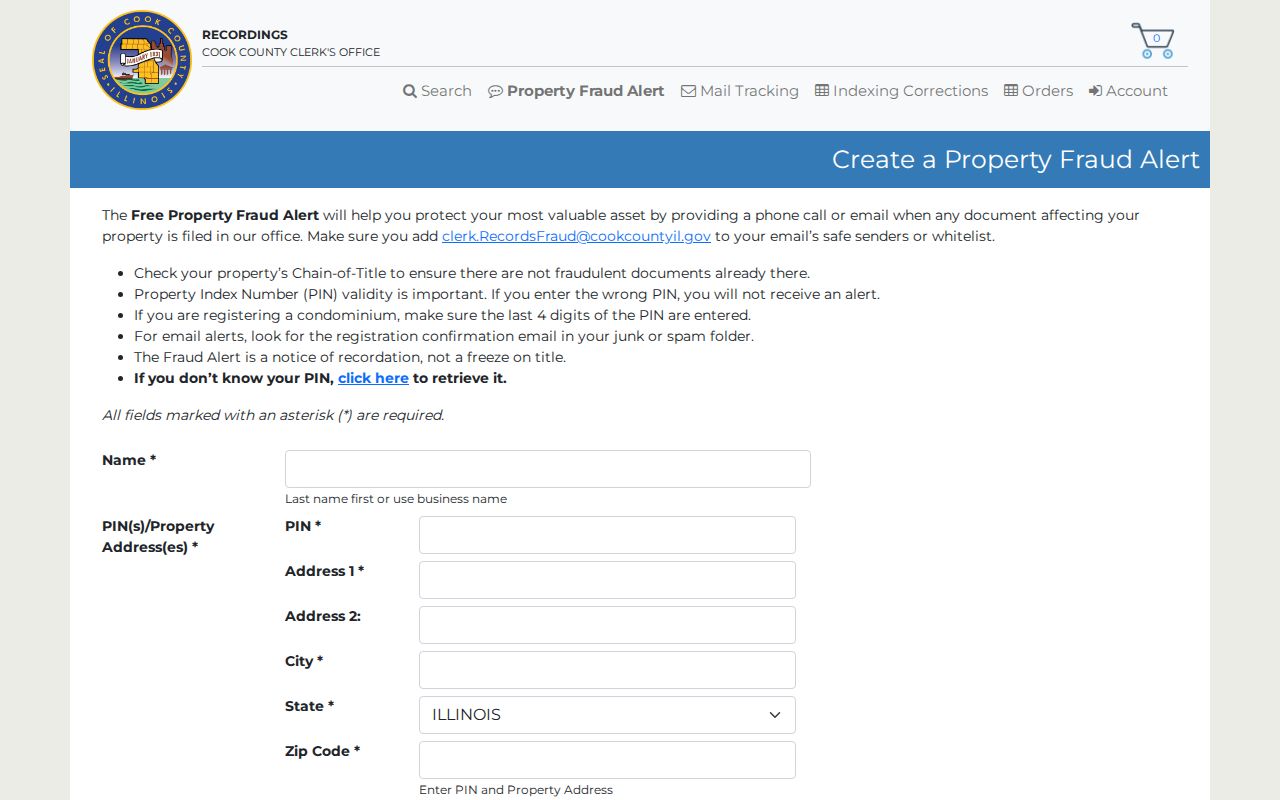
Task: Open the Mail Tracking menu item
Action: click(740, 91)
